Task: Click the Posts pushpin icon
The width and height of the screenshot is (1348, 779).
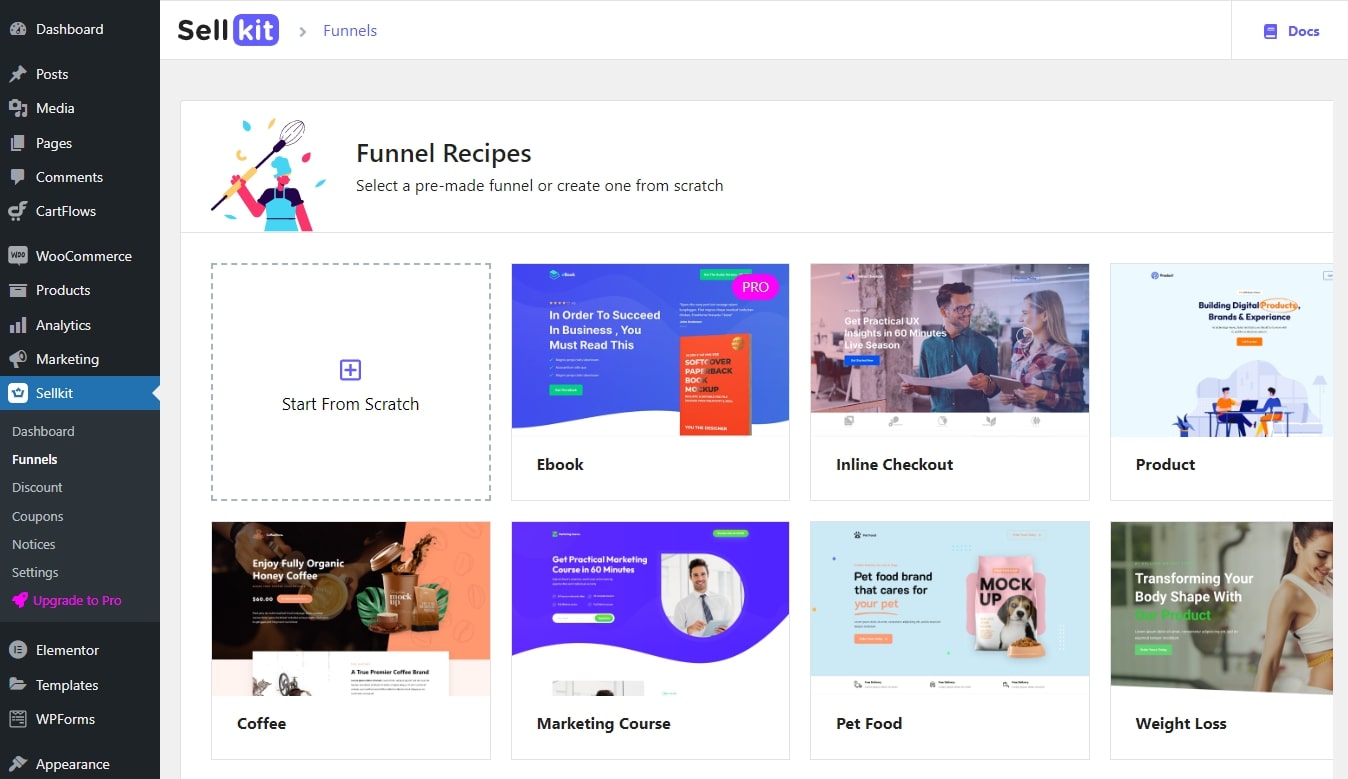Action: coord(18,74)
